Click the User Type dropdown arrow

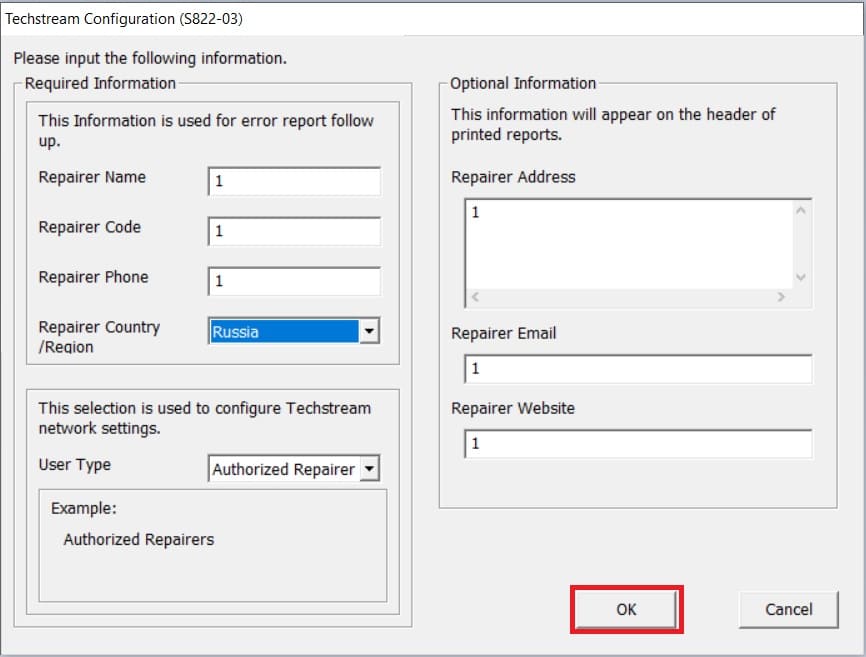(369, 469)
